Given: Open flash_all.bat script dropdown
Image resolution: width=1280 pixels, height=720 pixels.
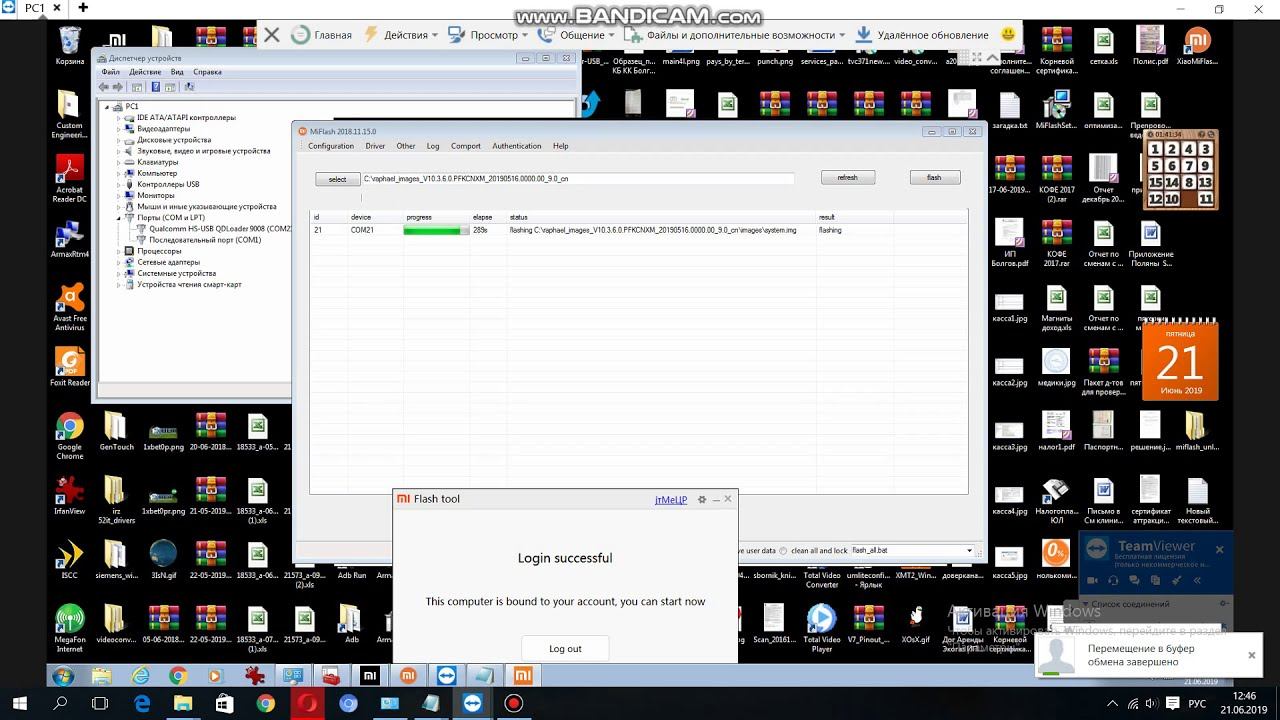Looking at the screenshot, I should pyautogui.click(x=969, y=551).
